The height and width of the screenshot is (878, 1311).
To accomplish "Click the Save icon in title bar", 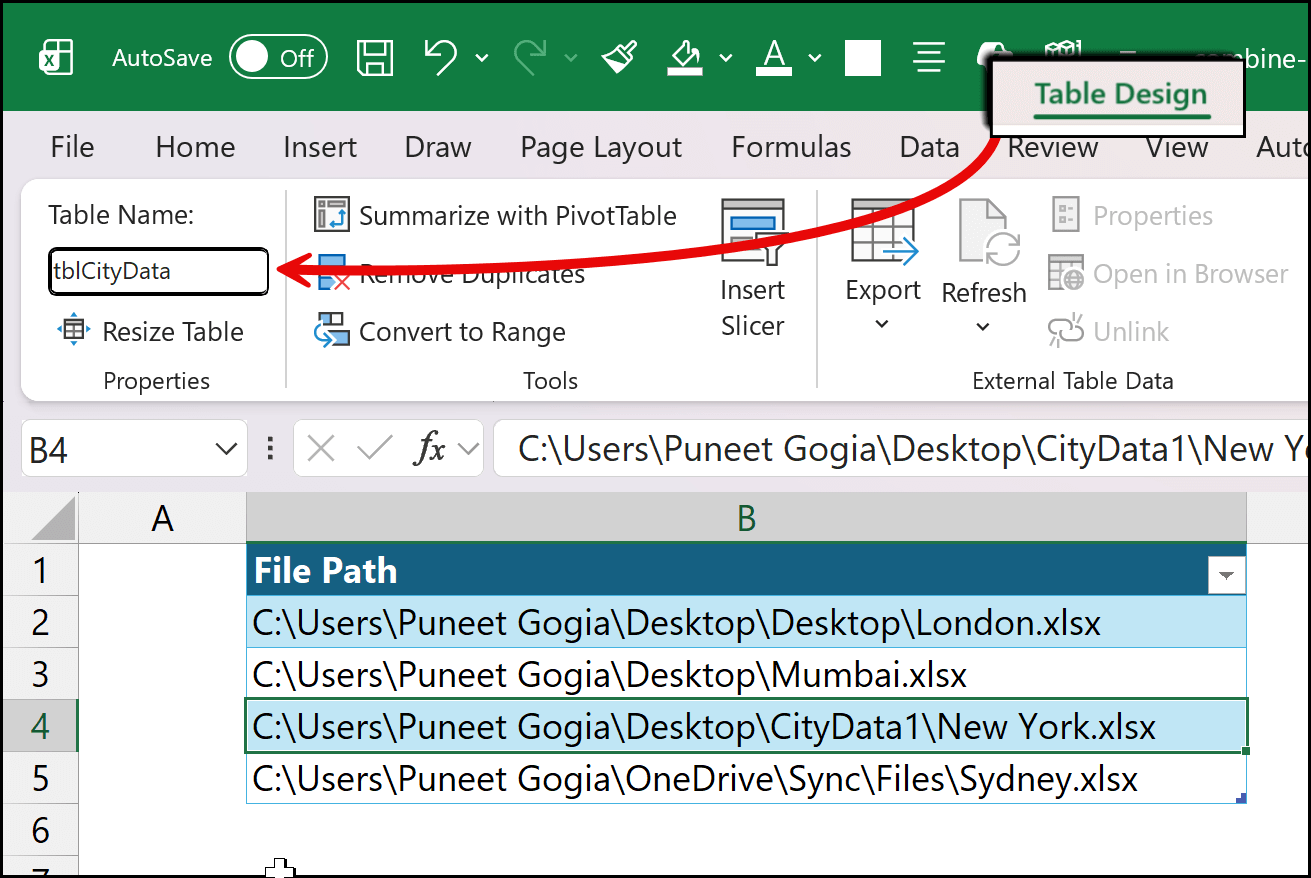I will pyautogui.click(x=375, y=57).
